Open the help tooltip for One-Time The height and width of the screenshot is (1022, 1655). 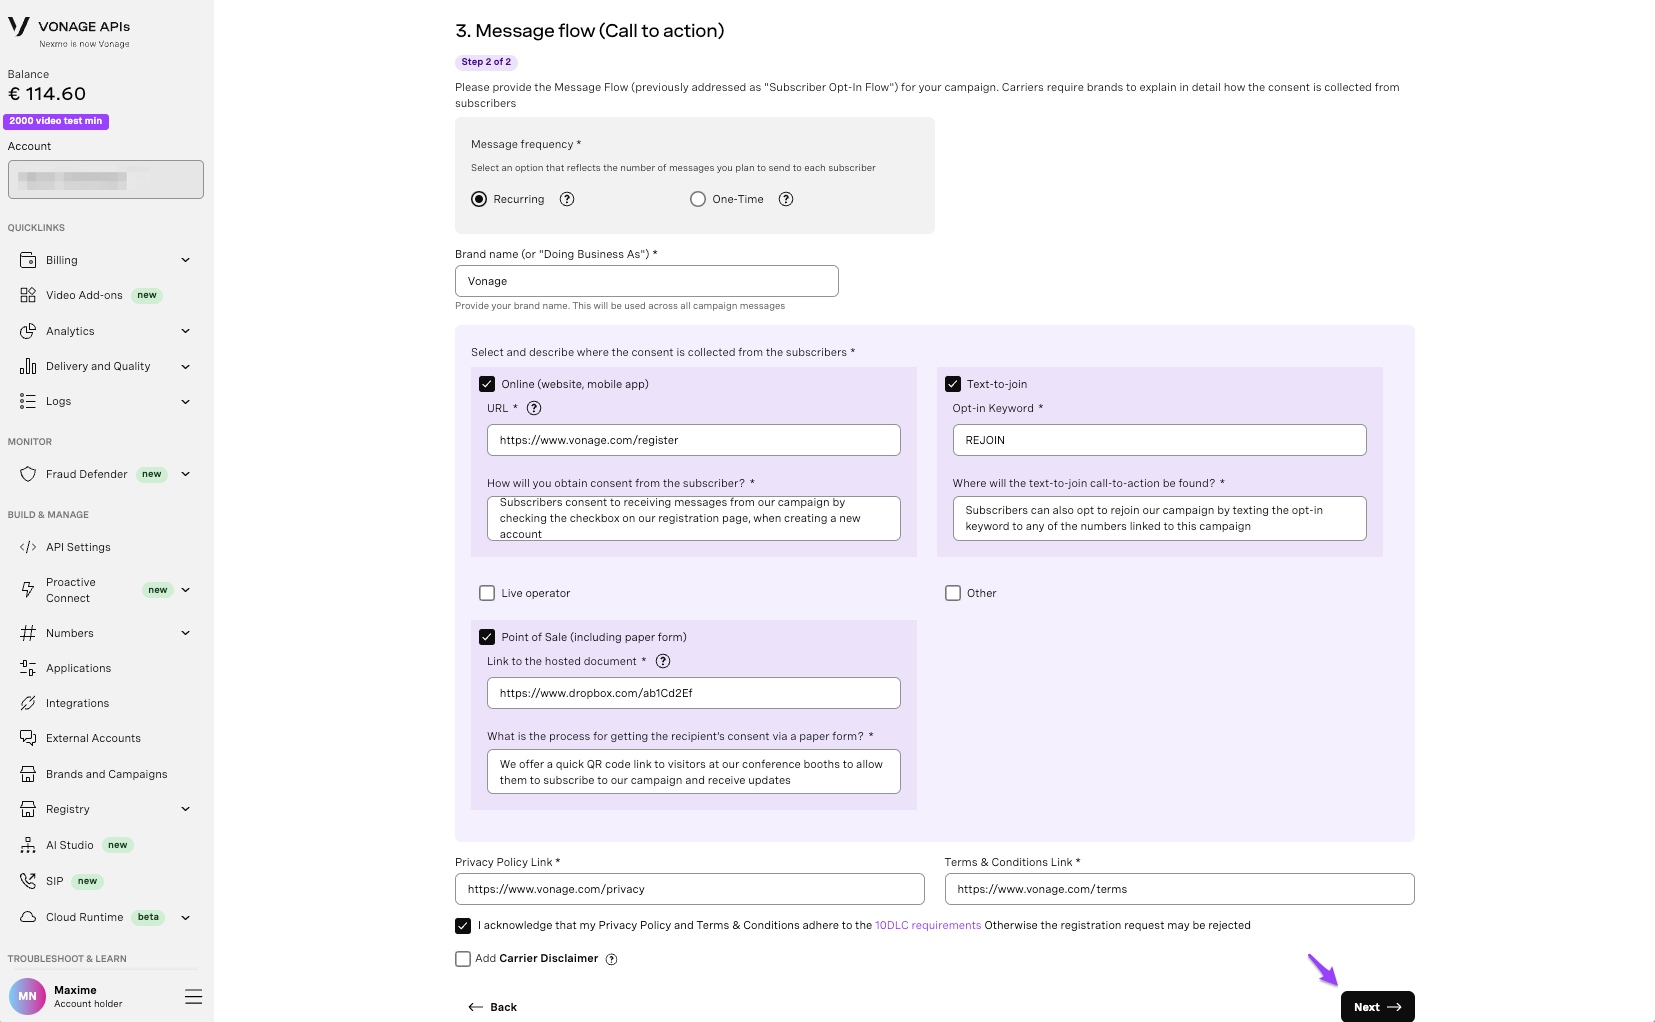click(x=786, y=199)
